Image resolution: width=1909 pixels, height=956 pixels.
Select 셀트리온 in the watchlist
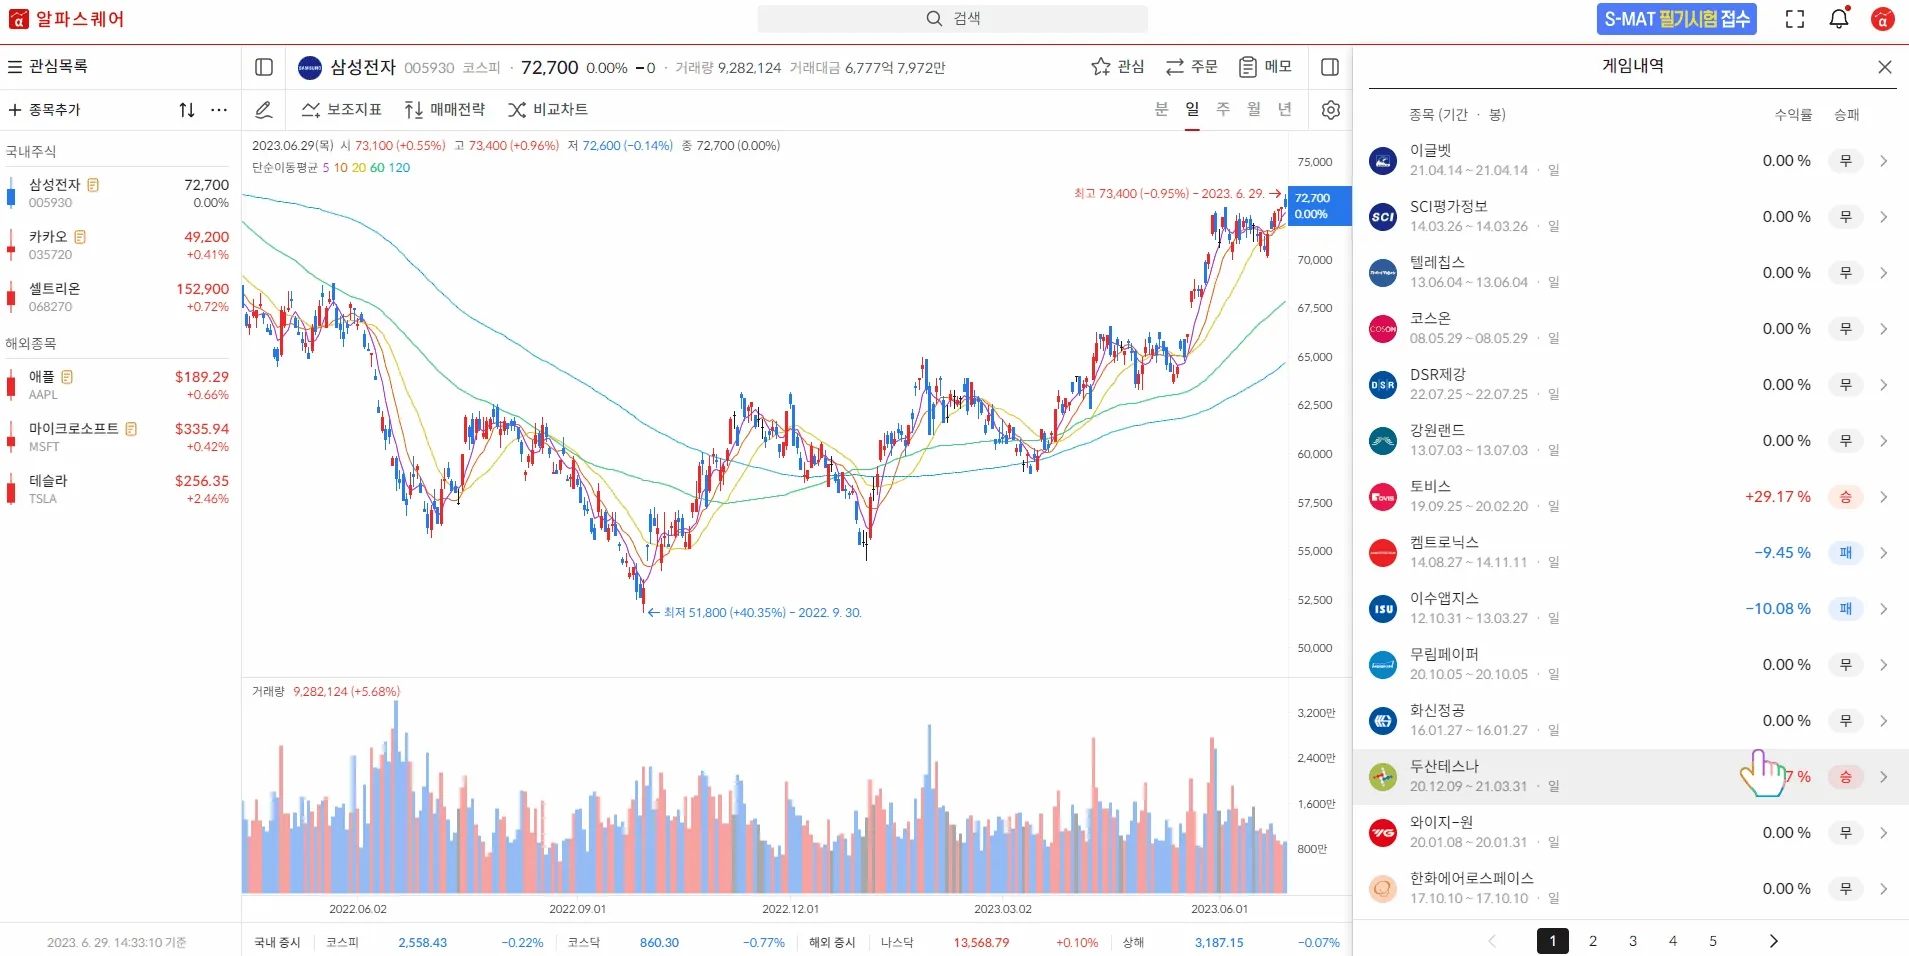120,297
